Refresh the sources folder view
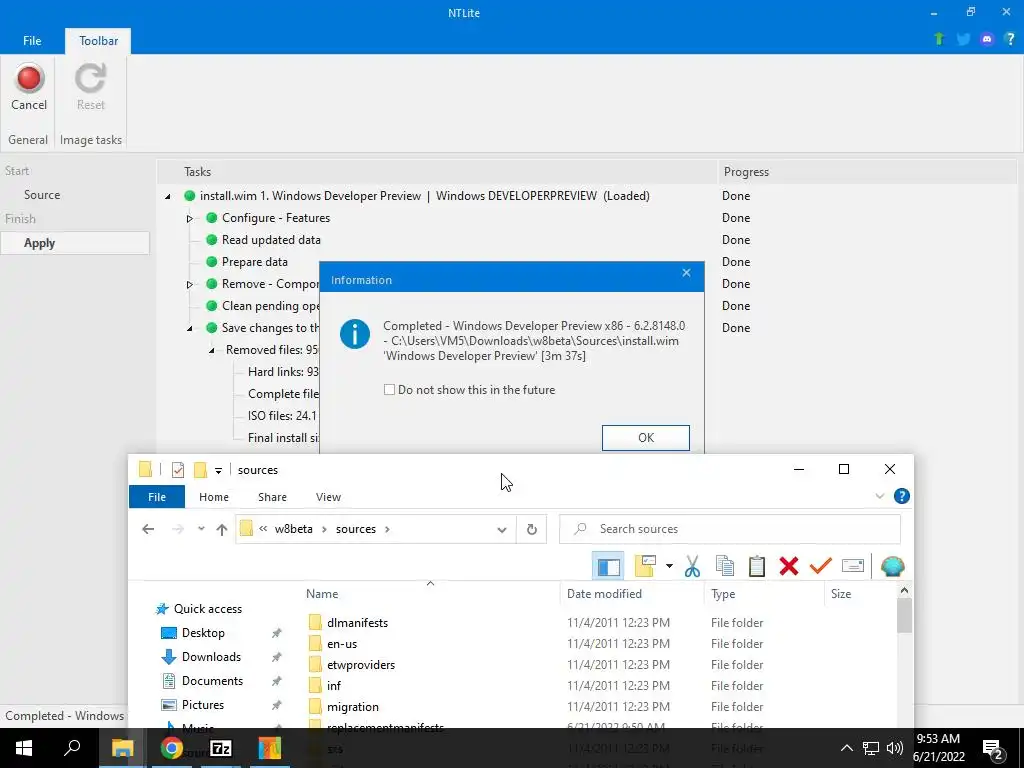The height and width of the screenshot is (768, 1024). pos(532,529)
